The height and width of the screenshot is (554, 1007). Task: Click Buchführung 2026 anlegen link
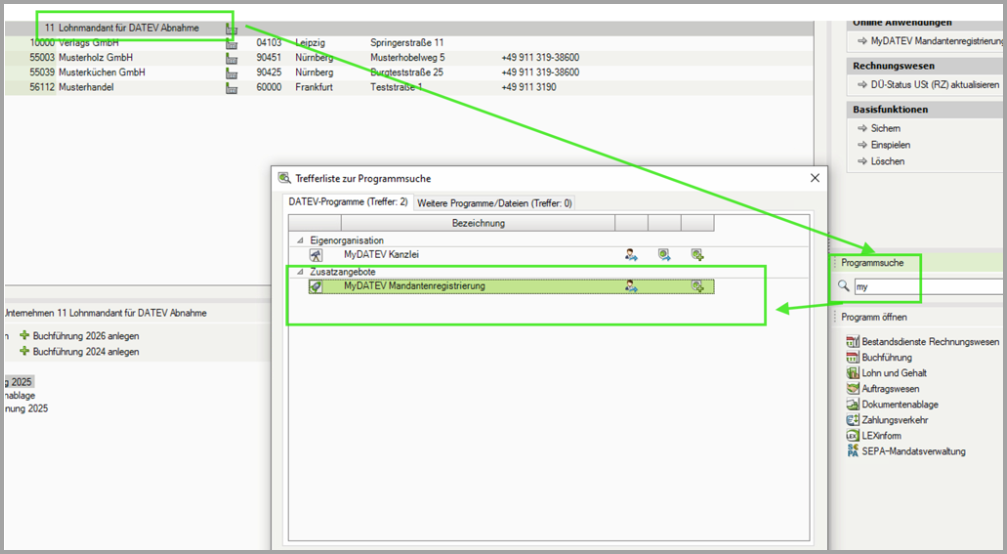click(85, 335)
